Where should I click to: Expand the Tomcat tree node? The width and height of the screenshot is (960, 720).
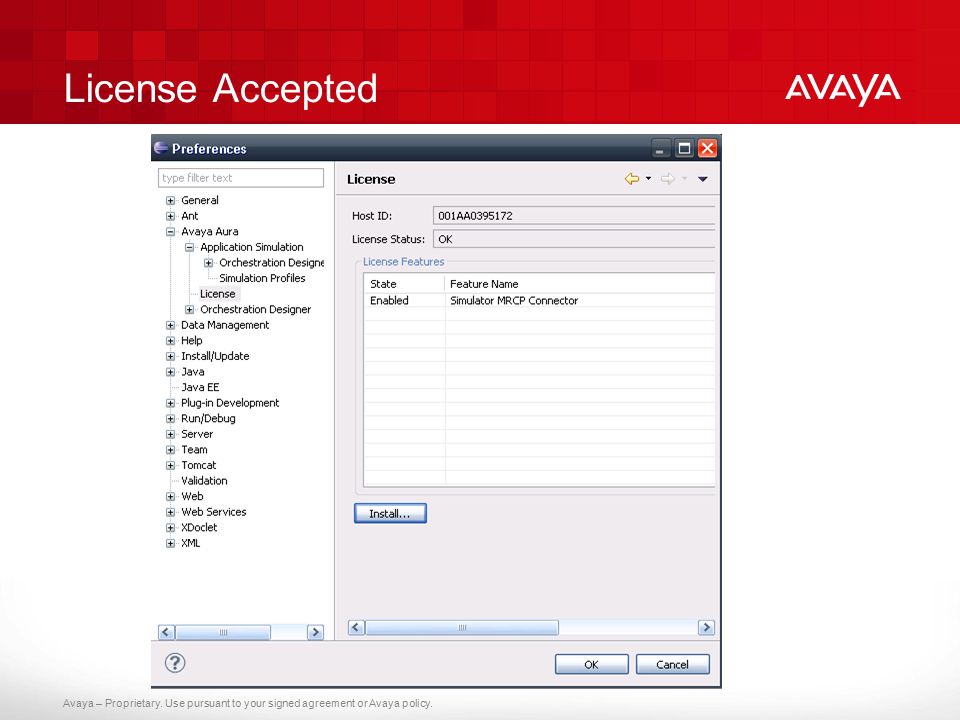pos(171,465)
